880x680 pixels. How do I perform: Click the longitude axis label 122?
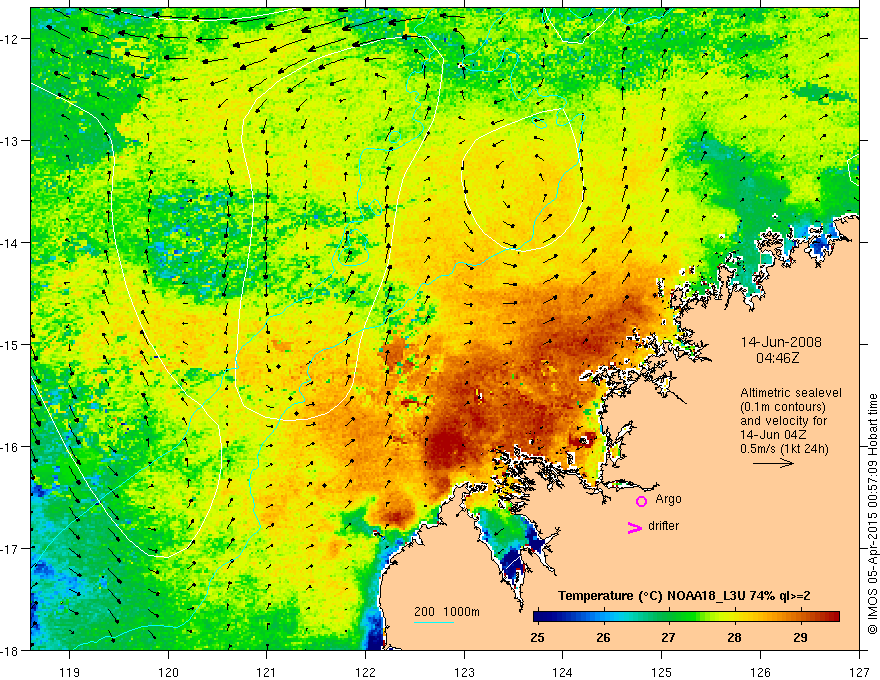tap(365, 673)
